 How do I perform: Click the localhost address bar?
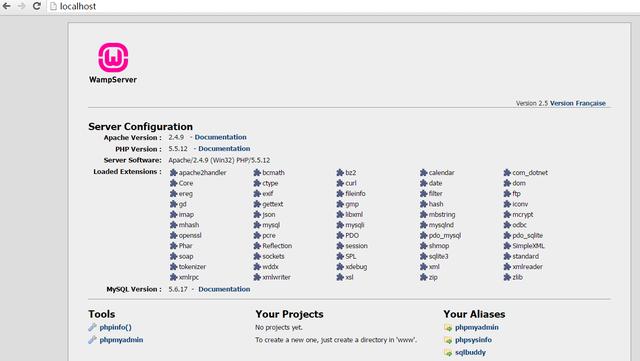pos(343,6)
